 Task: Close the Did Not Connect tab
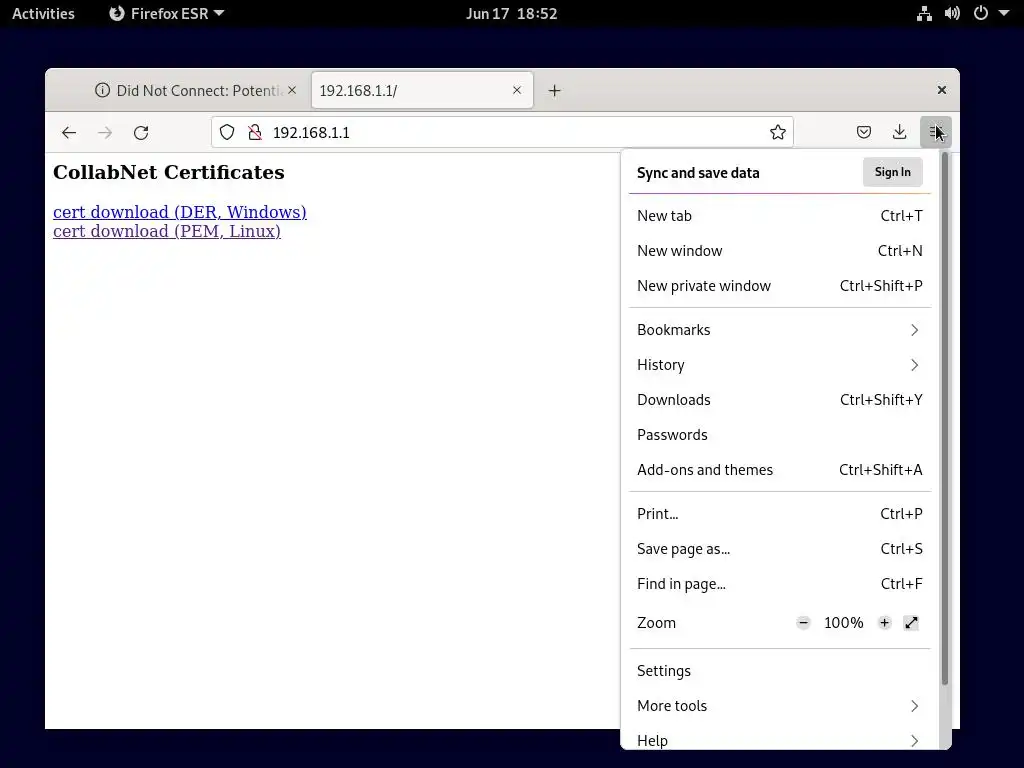(x=292, y=90)
